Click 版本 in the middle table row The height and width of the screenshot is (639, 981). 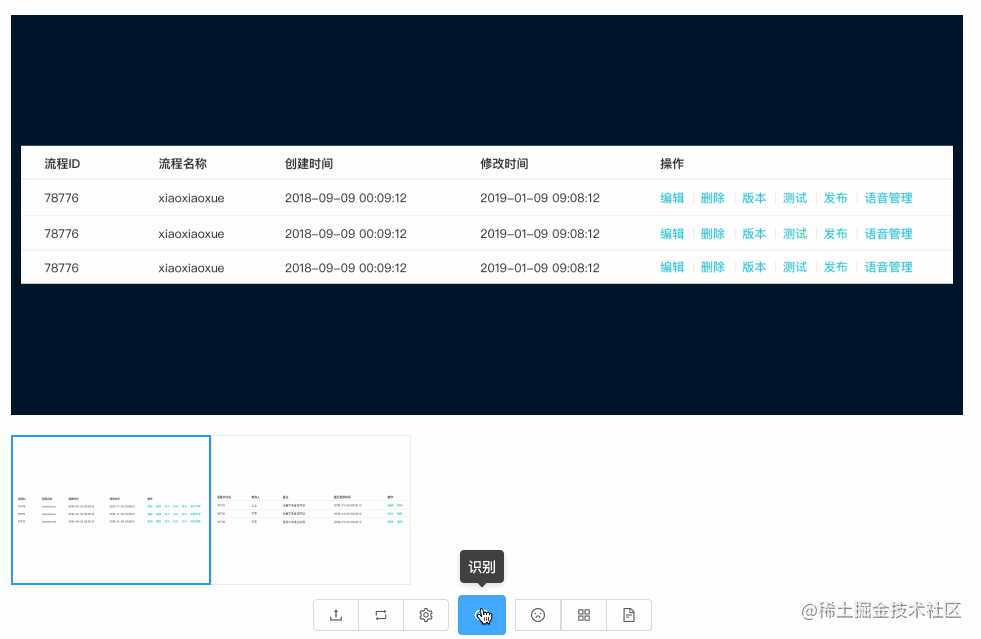point(754,234)
